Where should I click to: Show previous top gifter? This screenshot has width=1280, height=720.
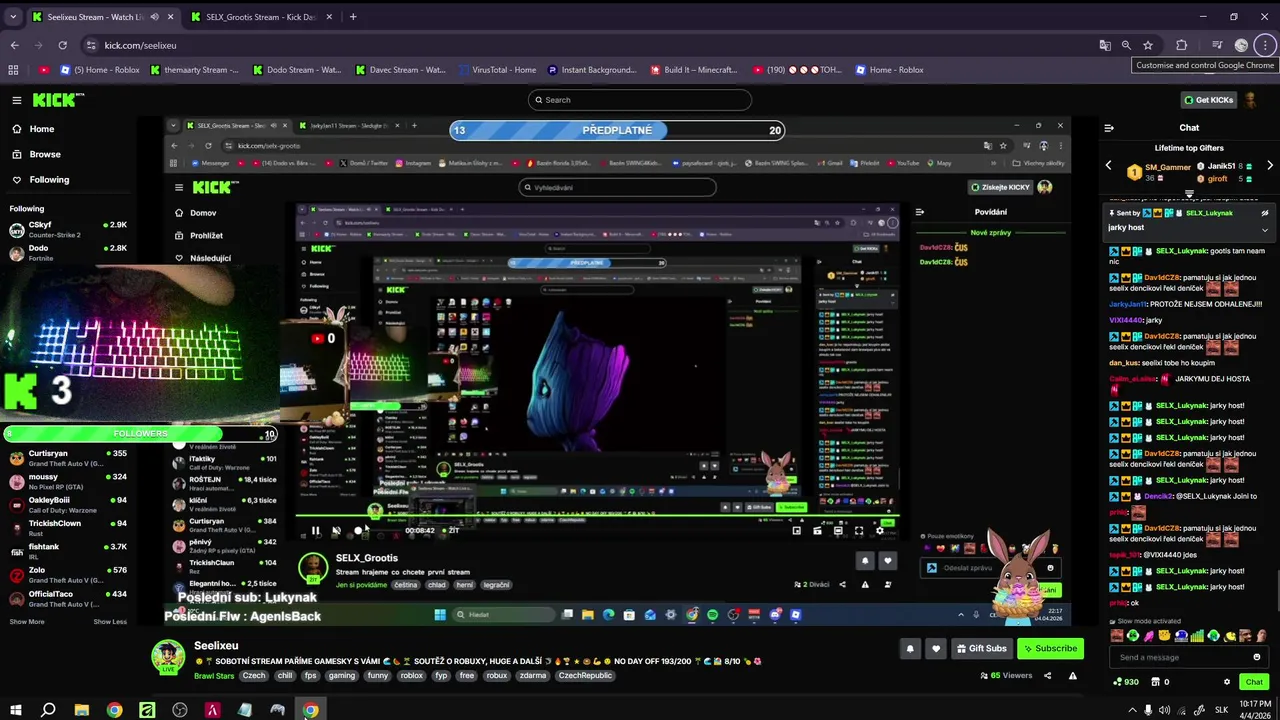click(1108, 165)
